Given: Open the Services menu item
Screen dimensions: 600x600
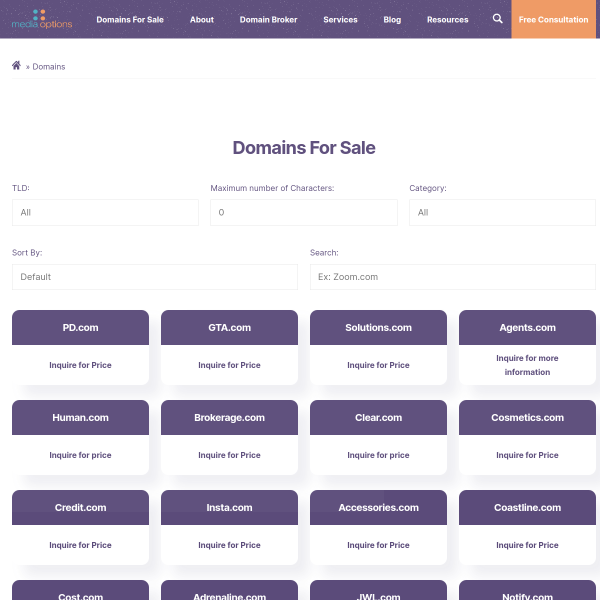Looking at the screenshot, I should [340, 20].
